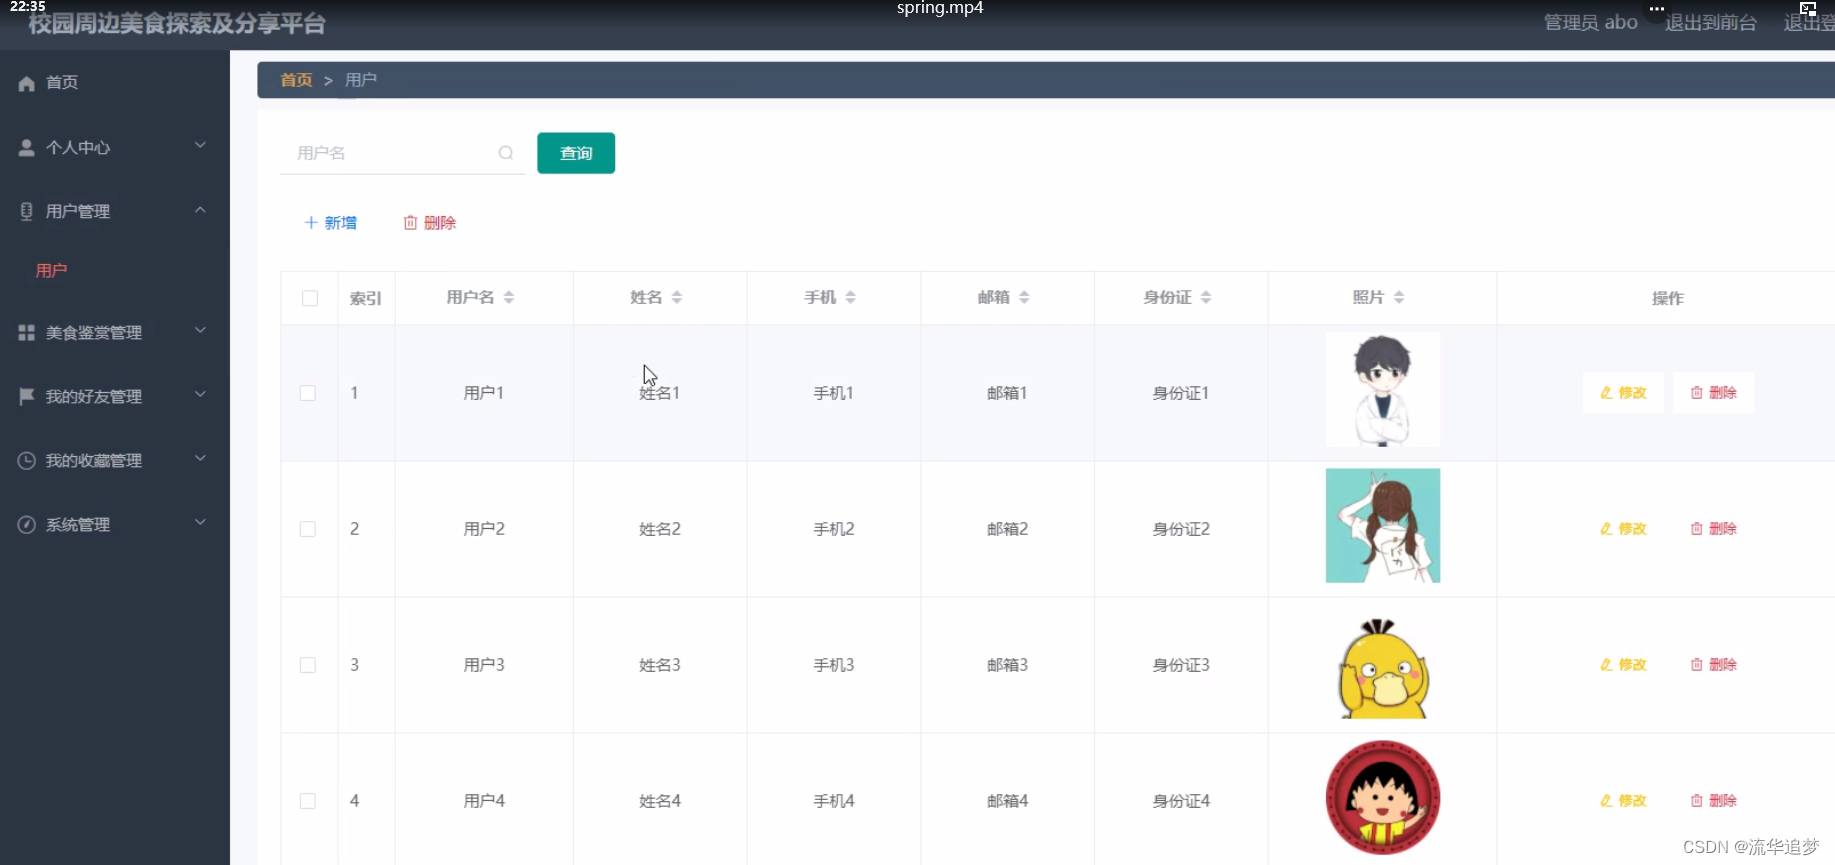Open the round cartoon photo of 用户4
Screen dimensions: 1835x865
click(x=1383, y=798)
